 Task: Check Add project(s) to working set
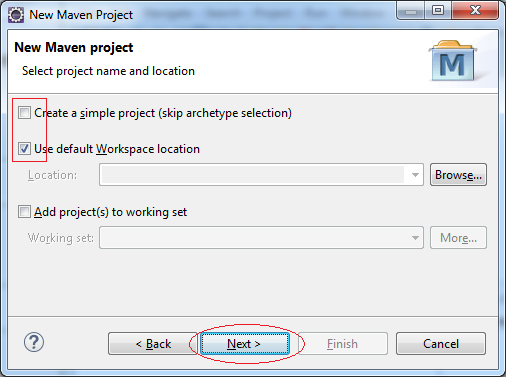click(24, 212)
